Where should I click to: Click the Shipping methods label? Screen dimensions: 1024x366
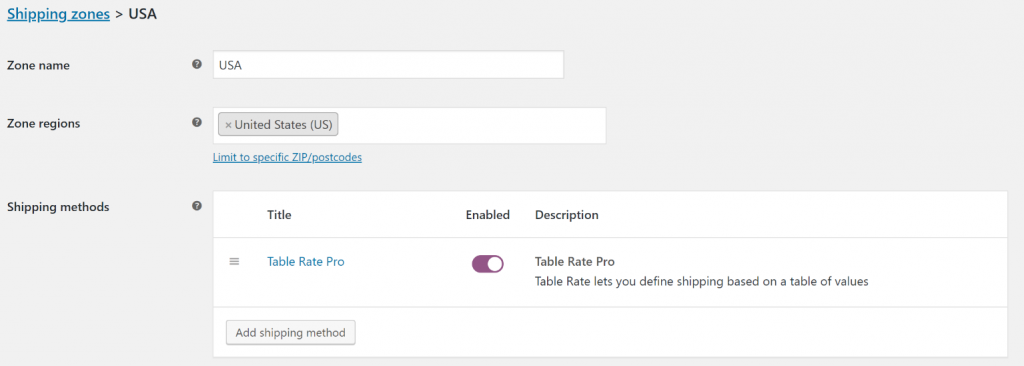click(58, 207)
